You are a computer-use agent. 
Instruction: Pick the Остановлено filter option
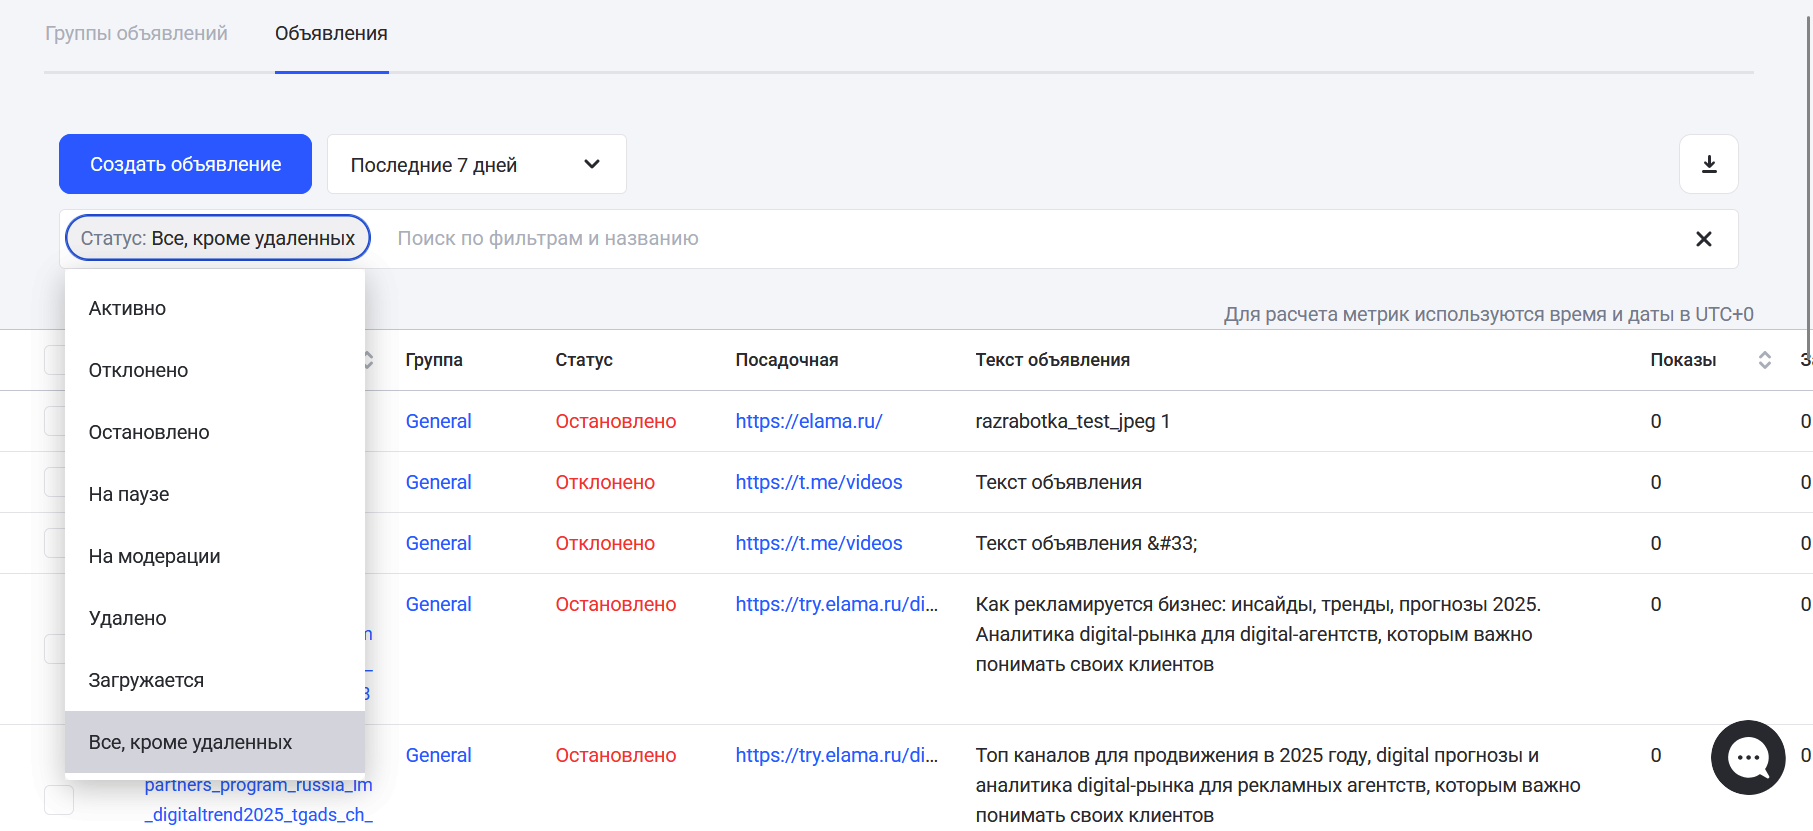click(x=149, y=433)
